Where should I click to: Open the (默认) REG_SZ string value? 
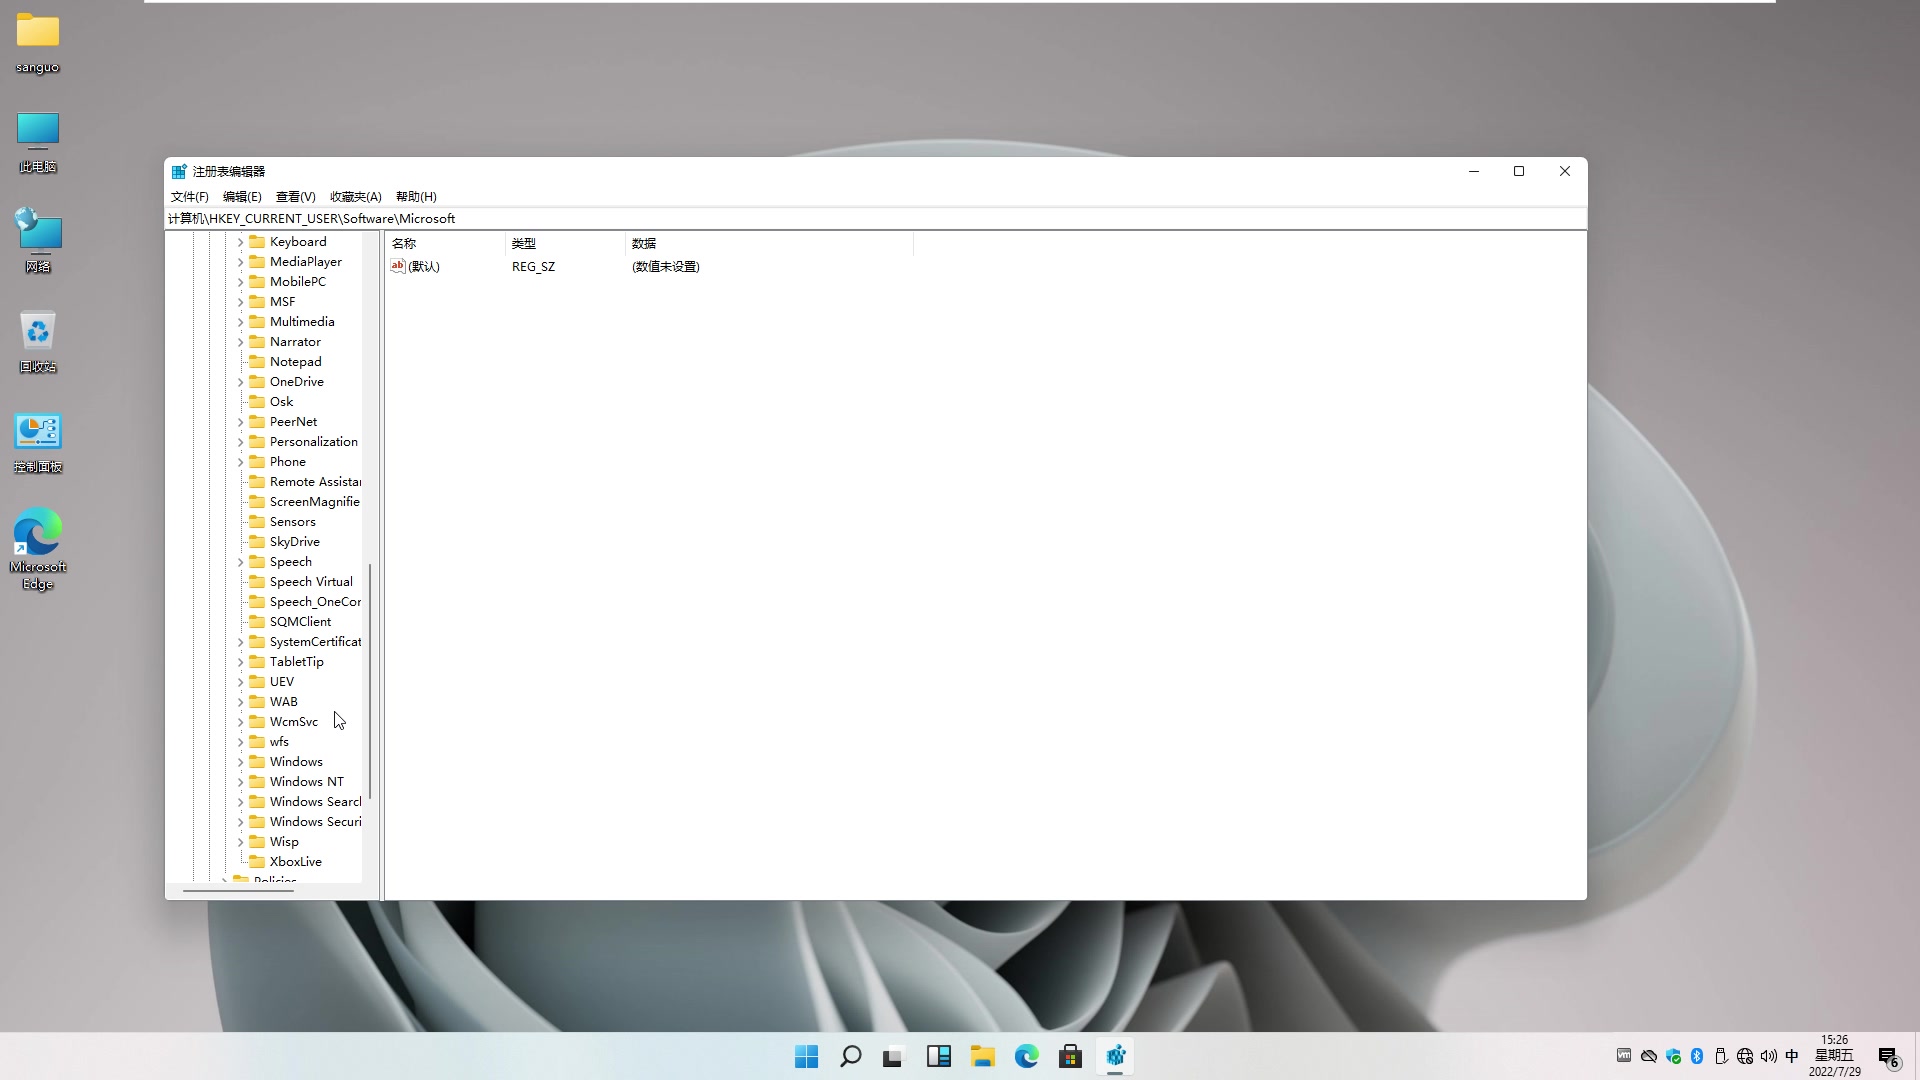(x=423, y=266)
